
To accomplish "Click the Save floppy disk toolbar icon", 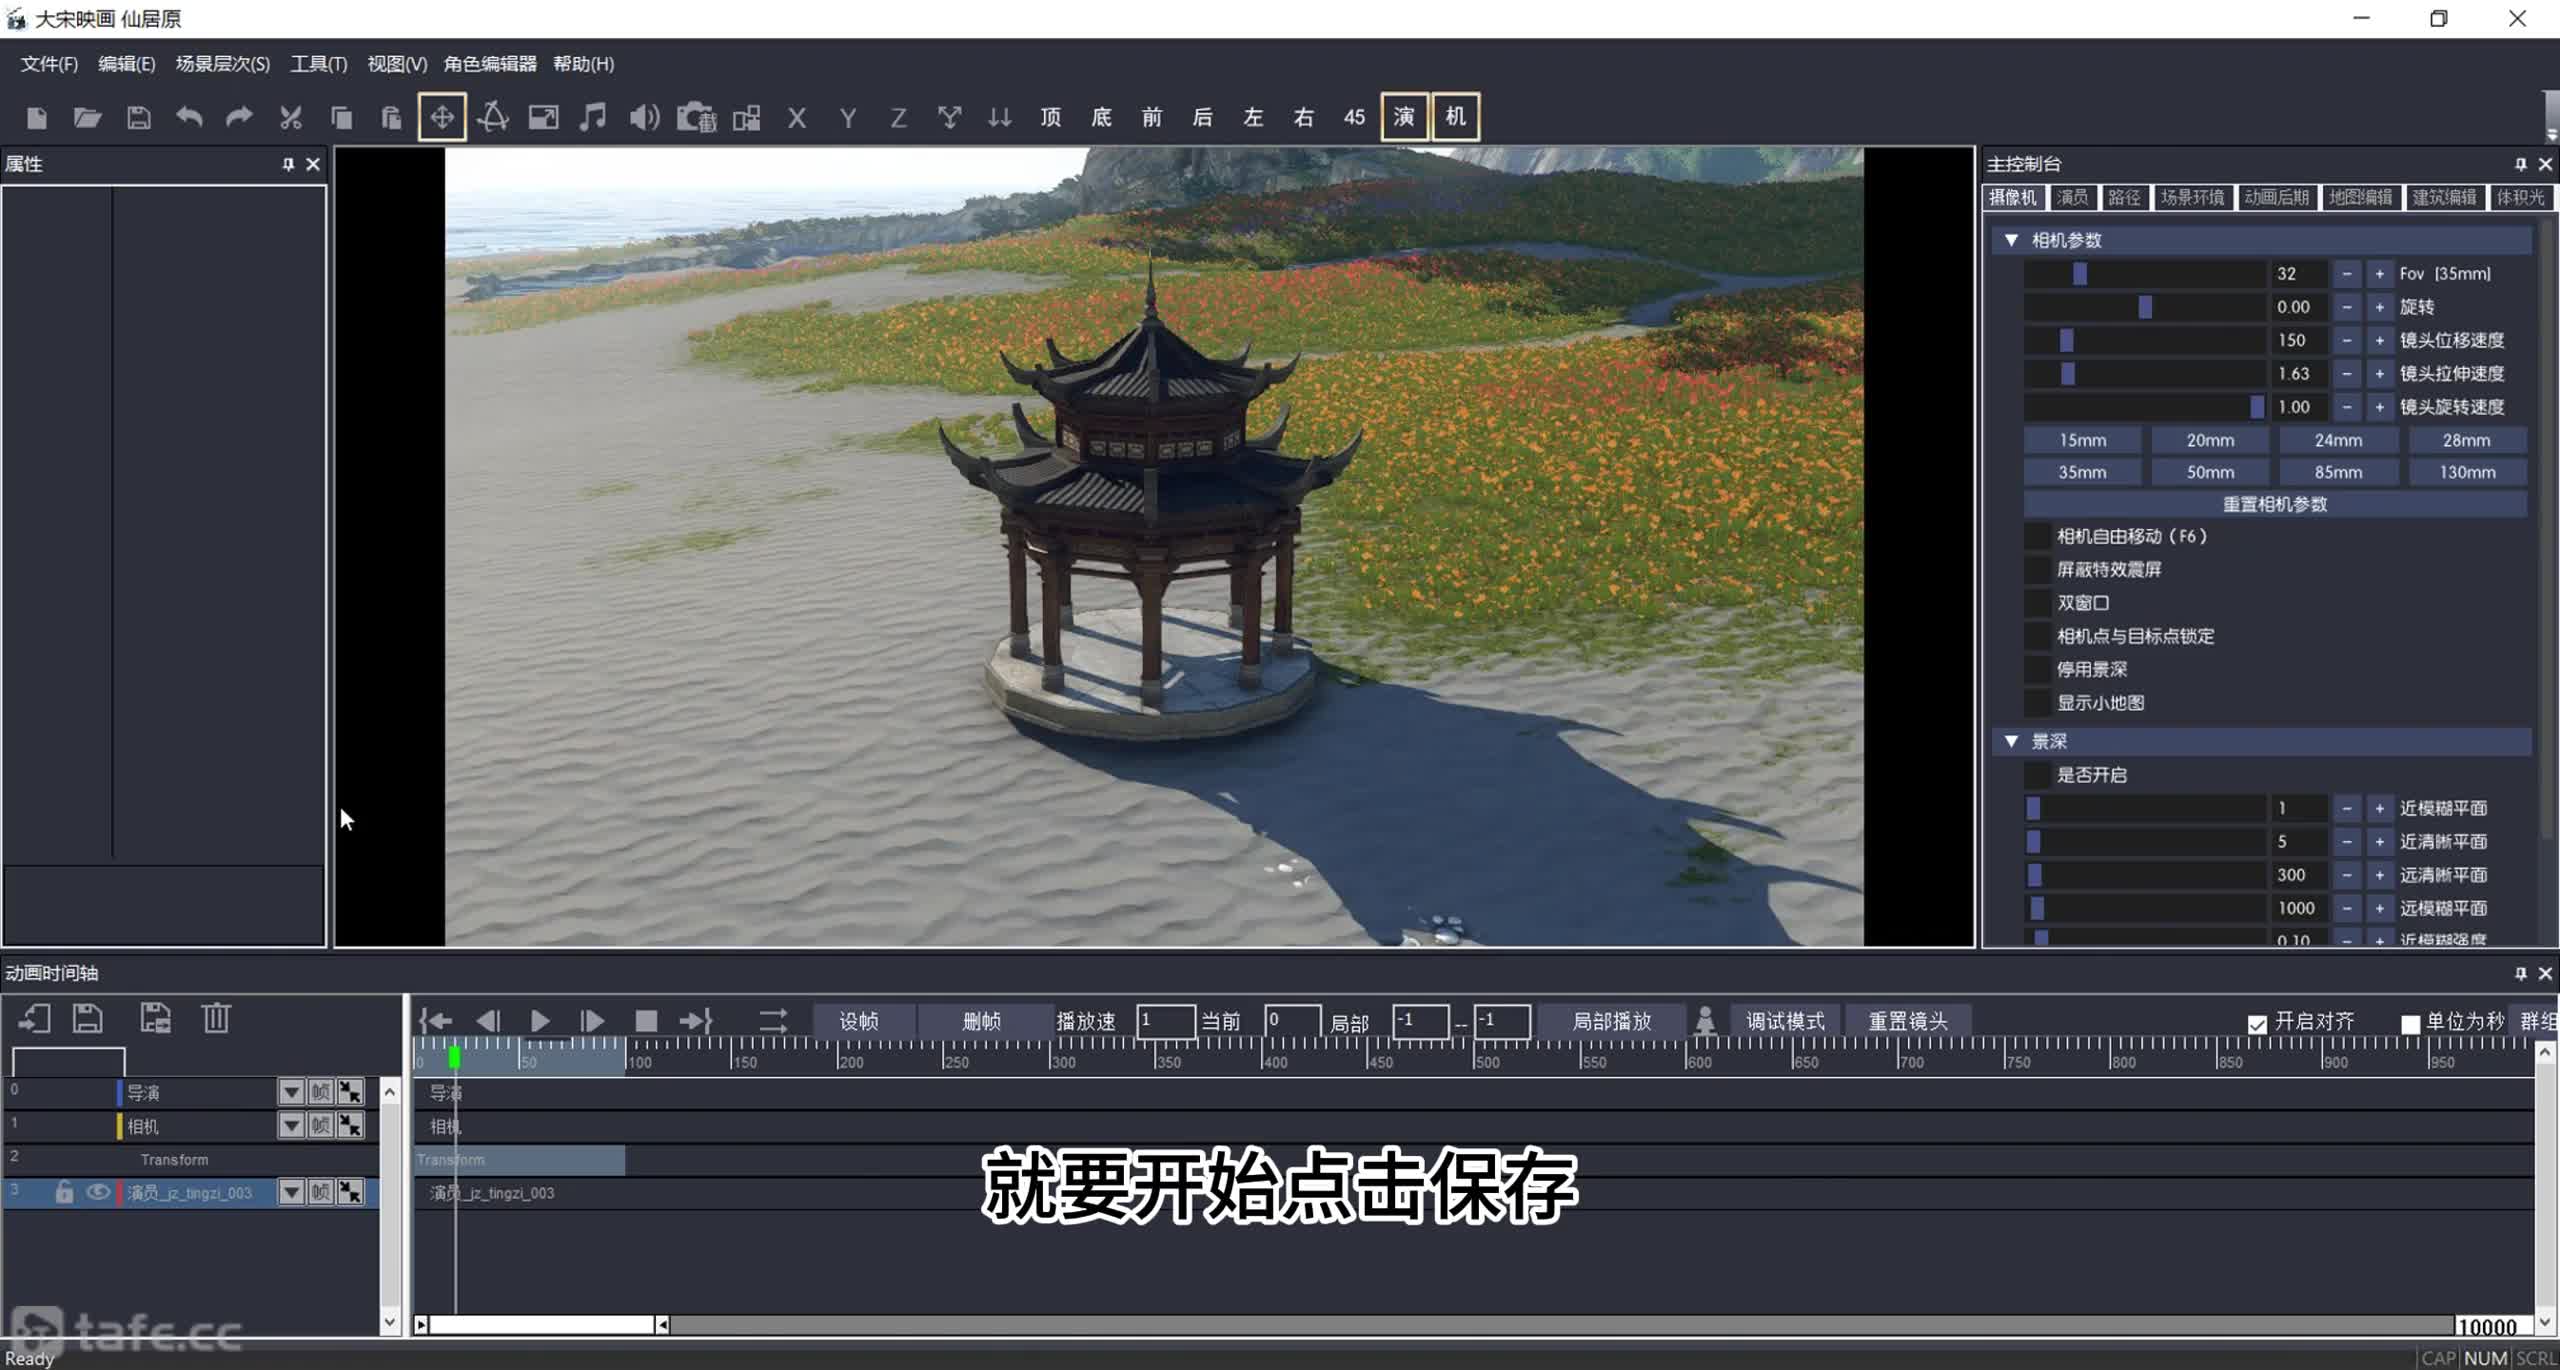I will 139,118.
